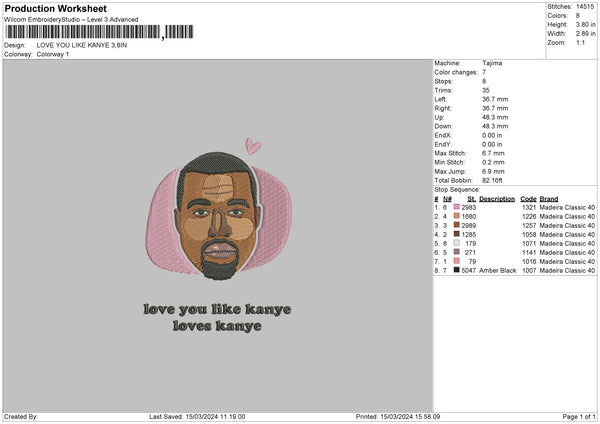Click thread code '1141'

click(529, 252)
